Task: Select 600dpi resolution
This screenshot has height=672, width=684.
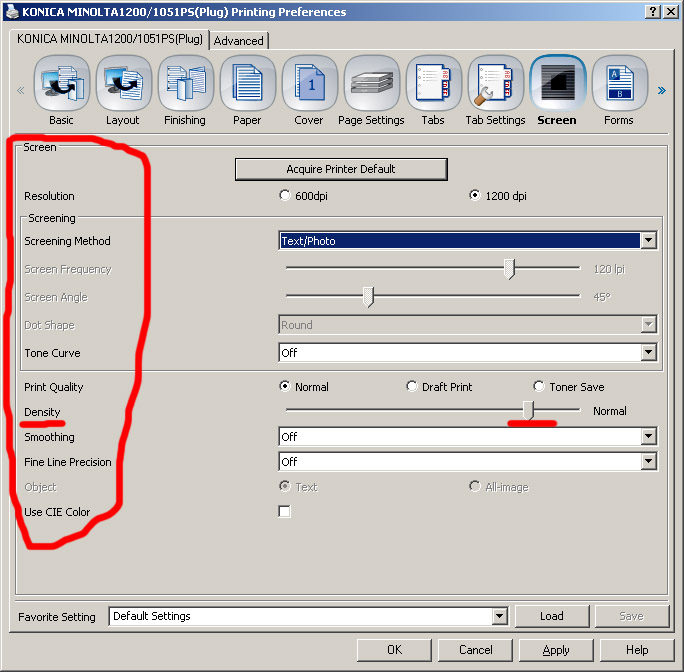Action: (284, 195)
